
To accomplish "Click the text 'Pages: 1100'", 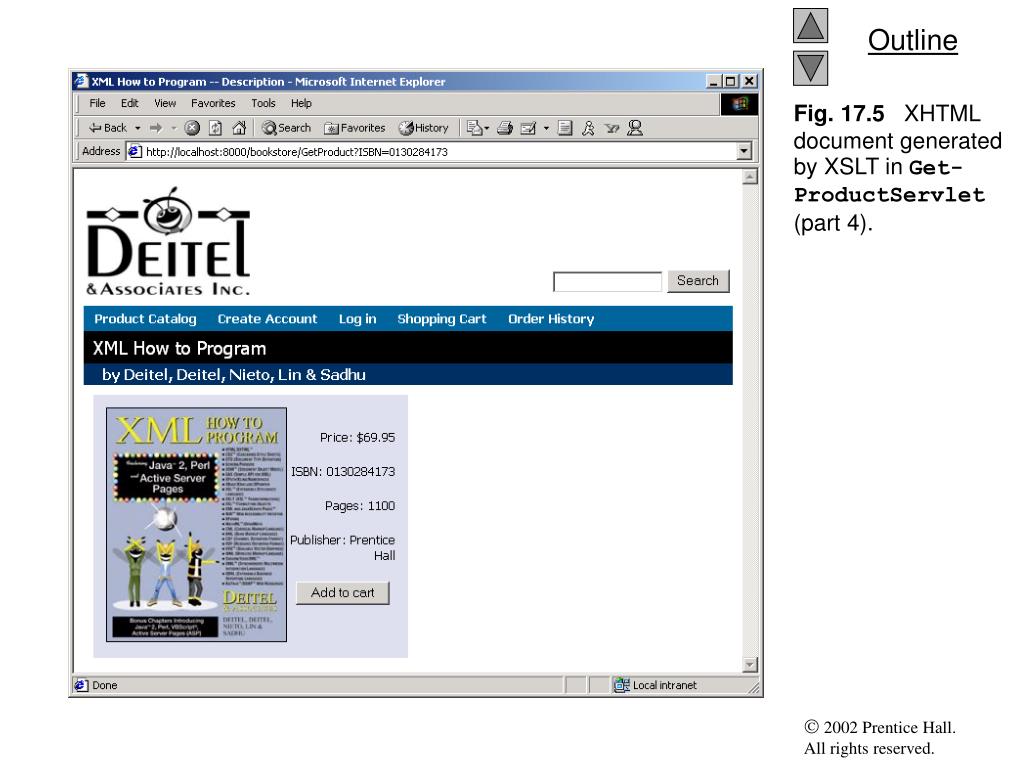I will point(360,505).
